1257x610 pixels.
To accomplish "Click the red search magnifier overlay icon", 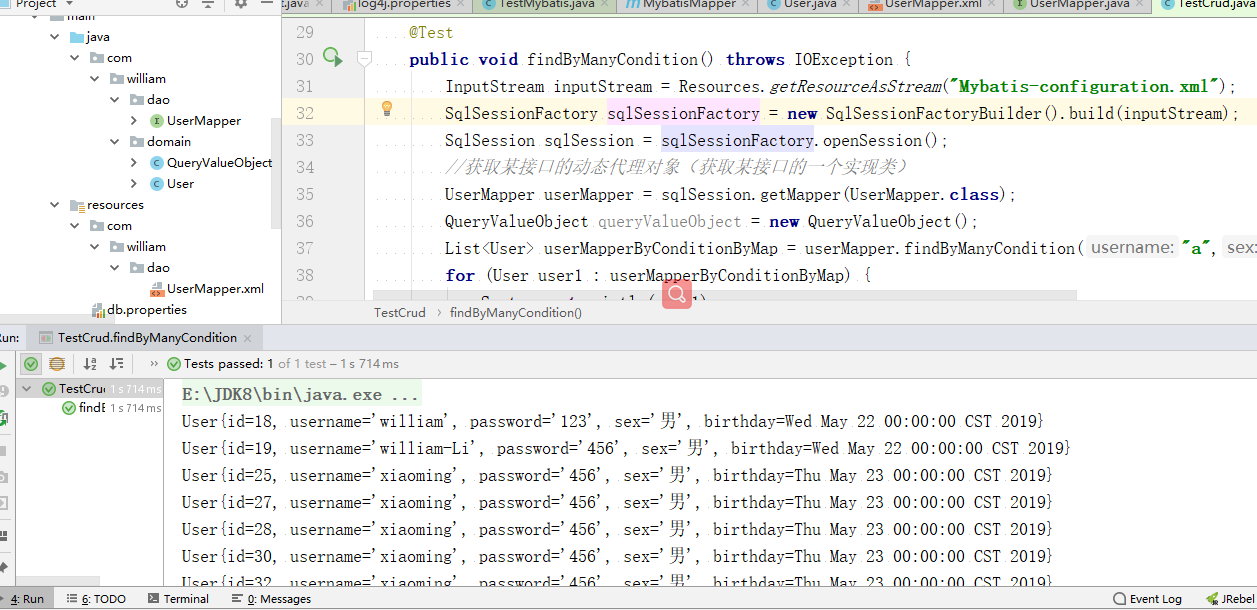I will click(677, 294).
